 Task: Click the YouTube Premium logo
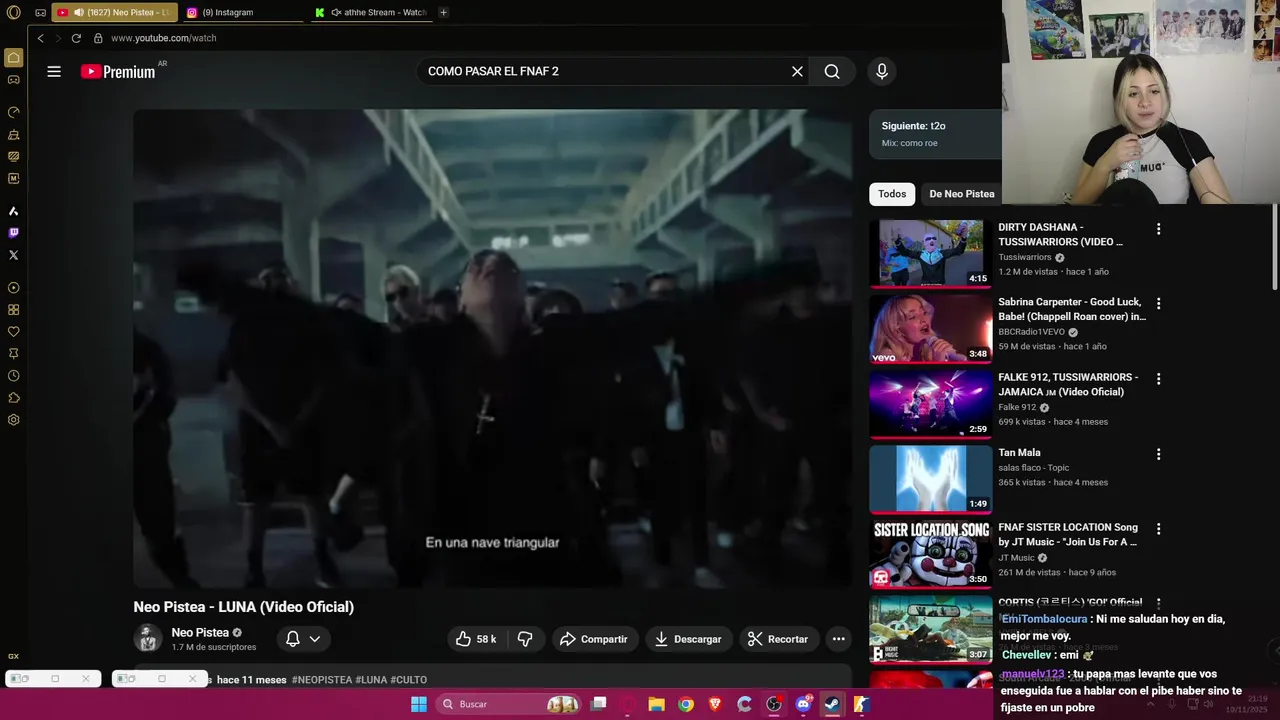(x=118, y=71)
